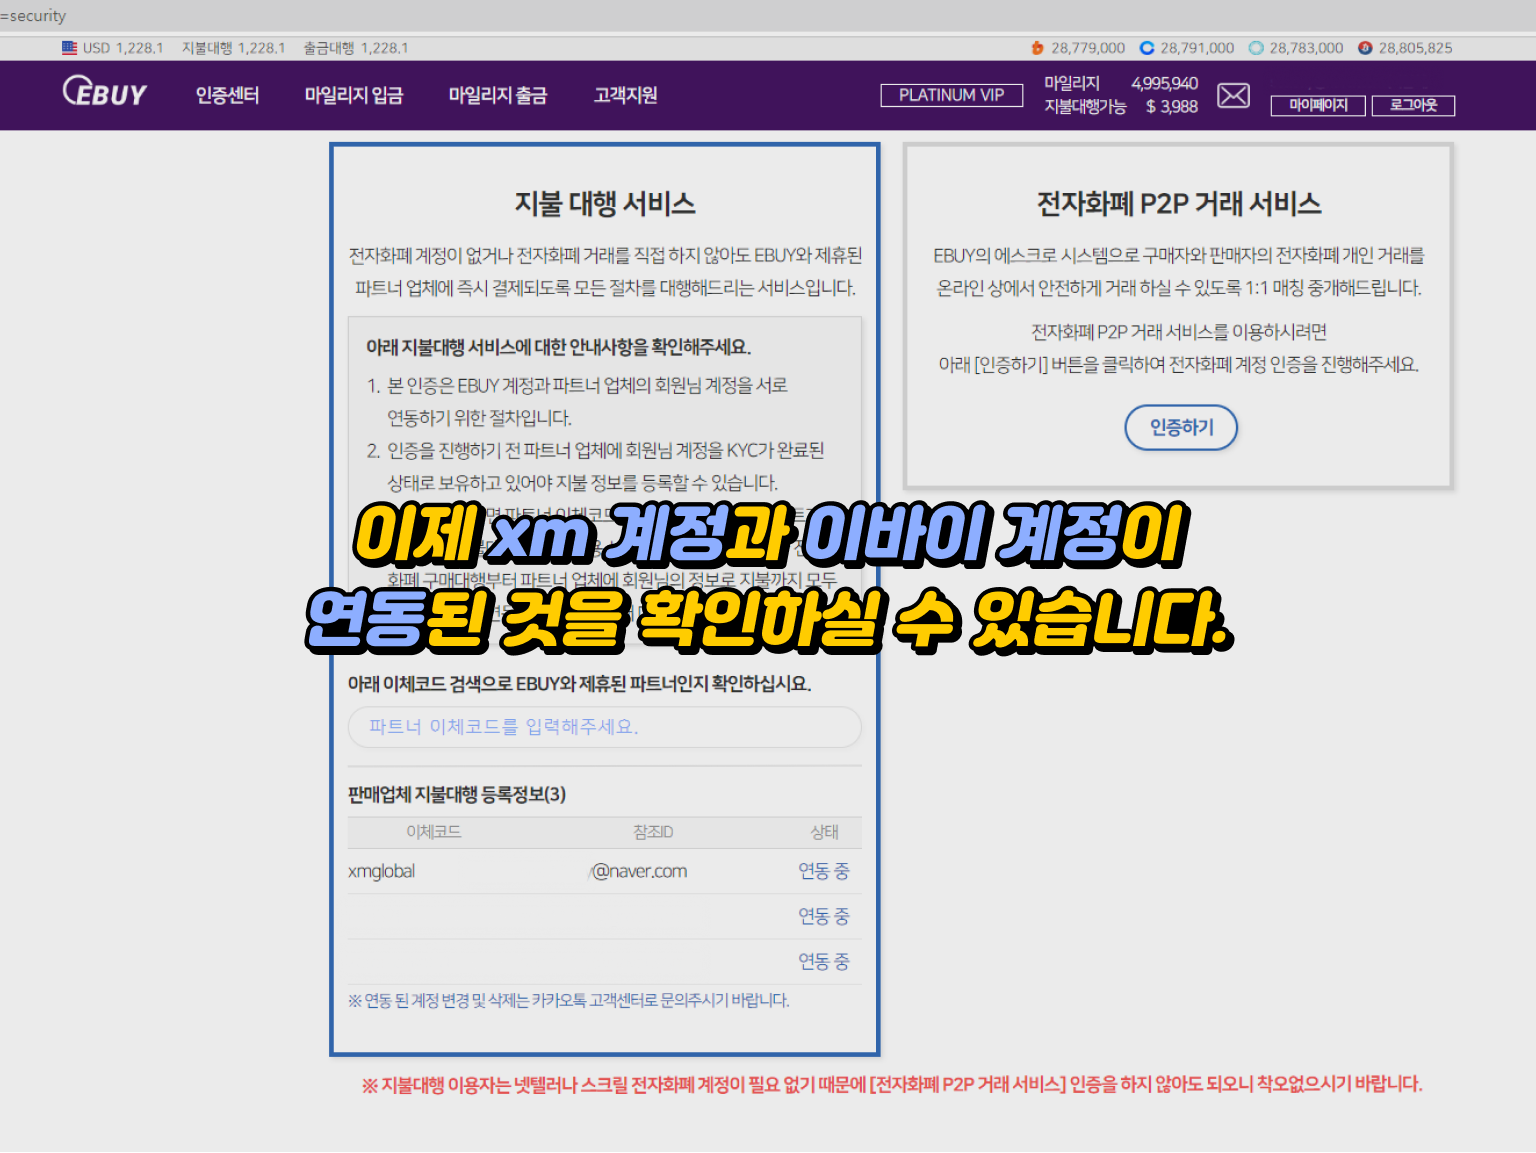Click the 연동 중 status for xmglobal
The height and width of the screenshot is (1153, 1536).
(x=824, y=871)
